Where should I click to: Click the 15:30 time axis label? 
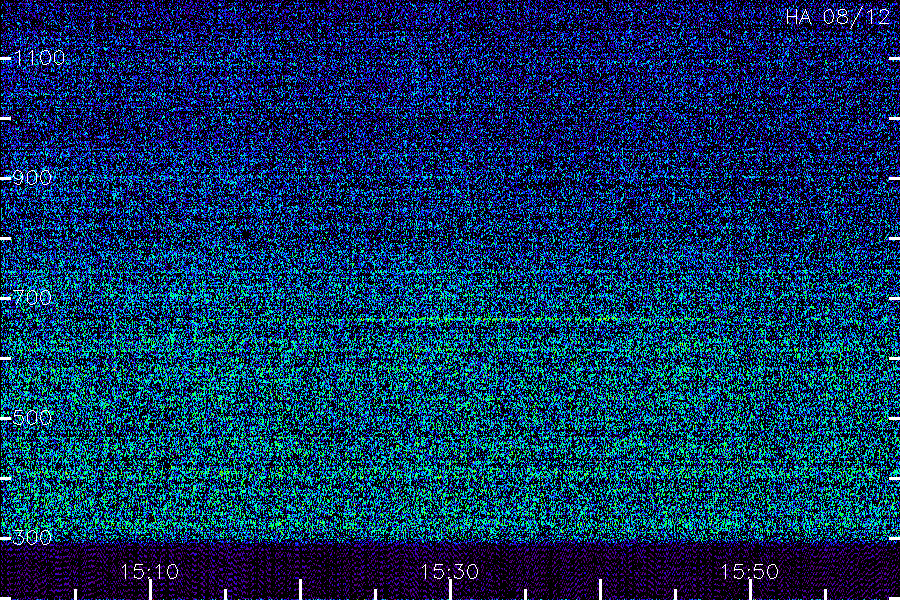tap(449, 572)
